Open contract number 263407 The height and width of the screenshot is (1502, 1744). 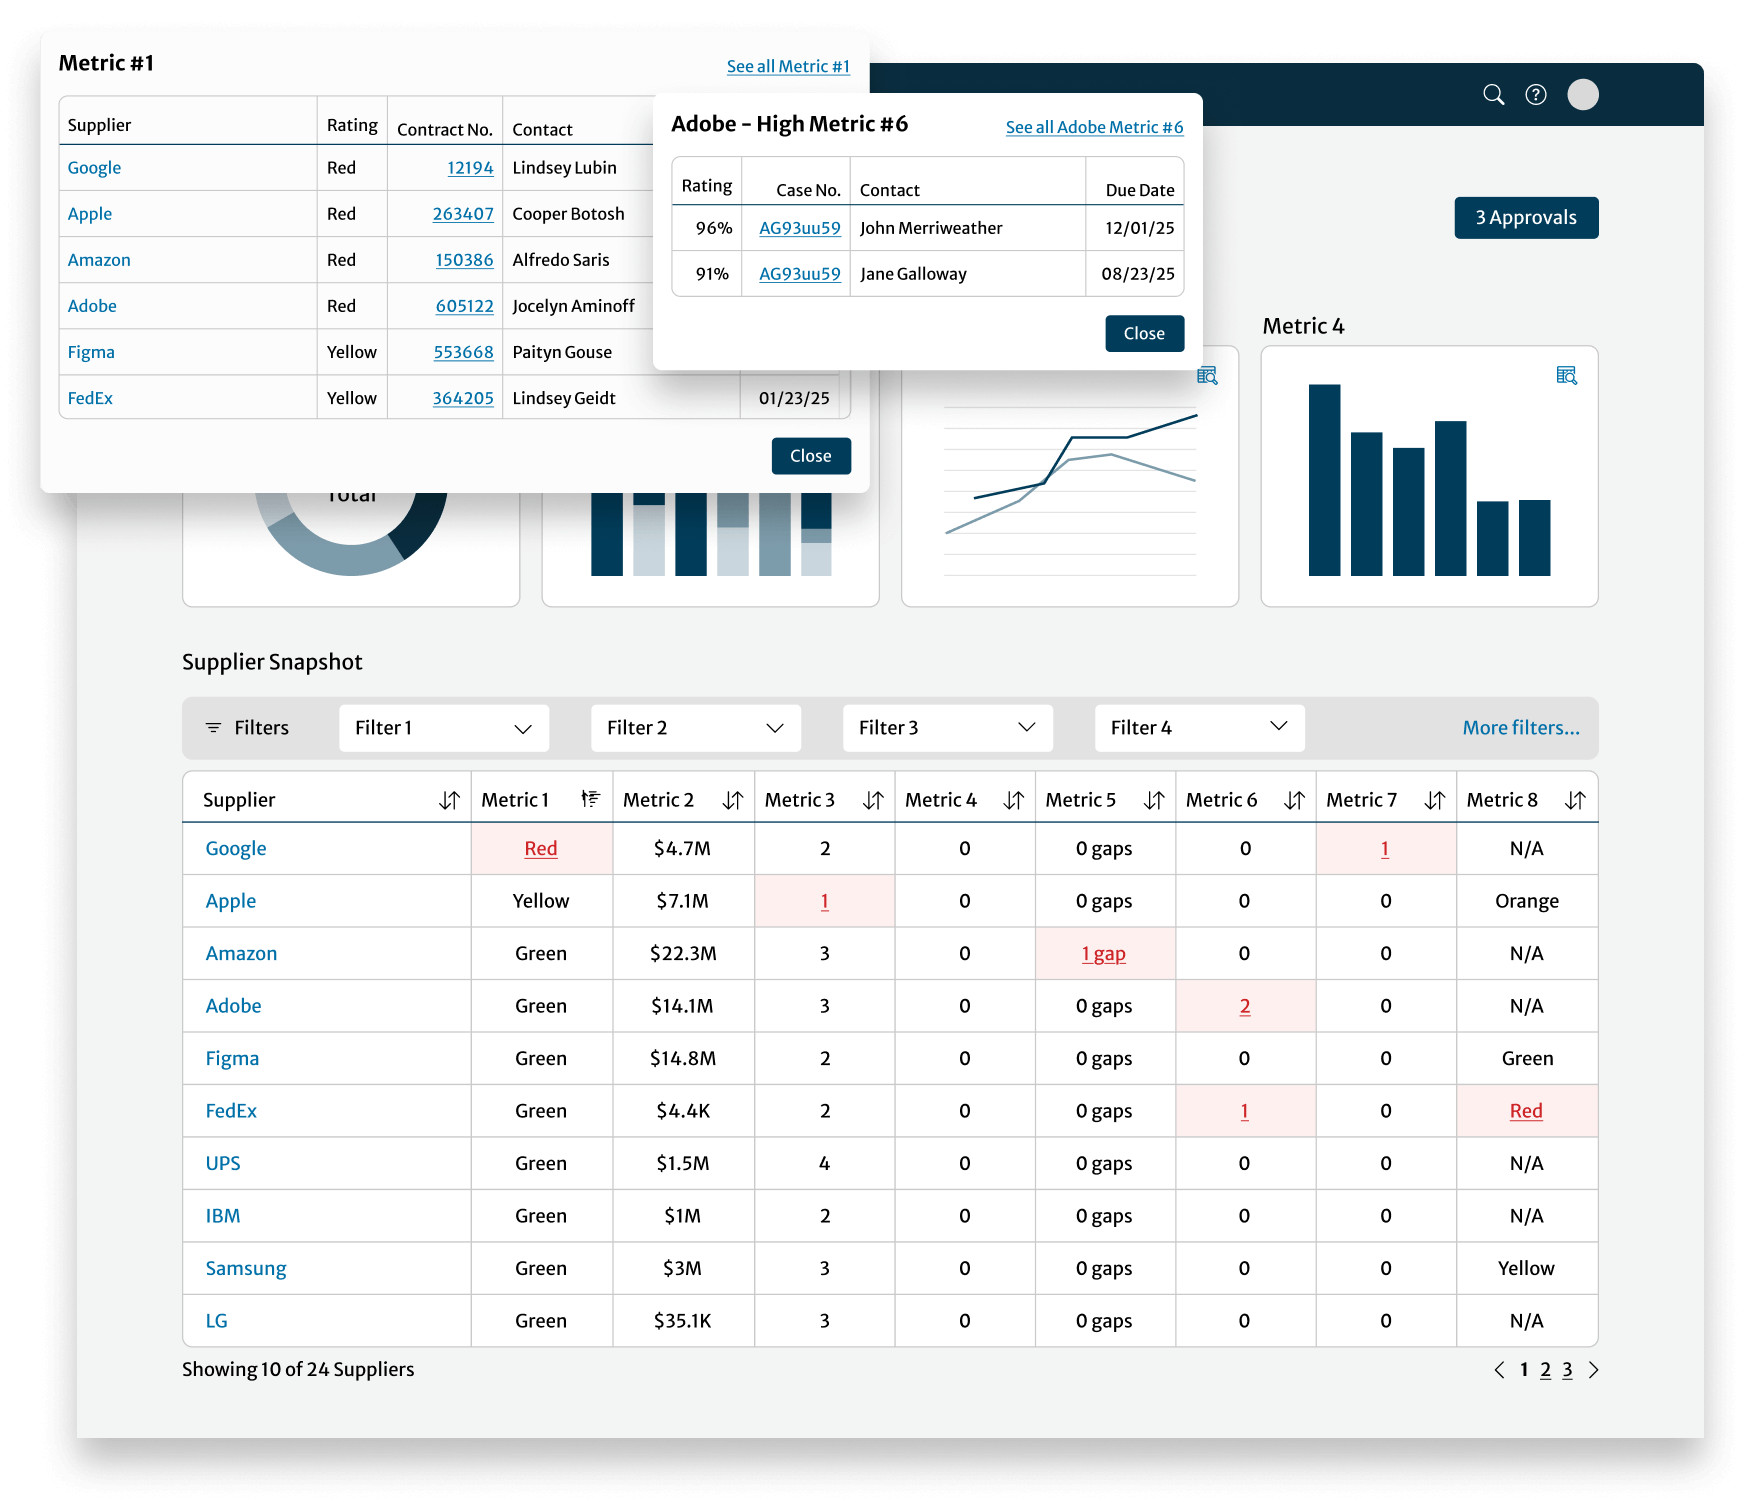click(463, 214)
